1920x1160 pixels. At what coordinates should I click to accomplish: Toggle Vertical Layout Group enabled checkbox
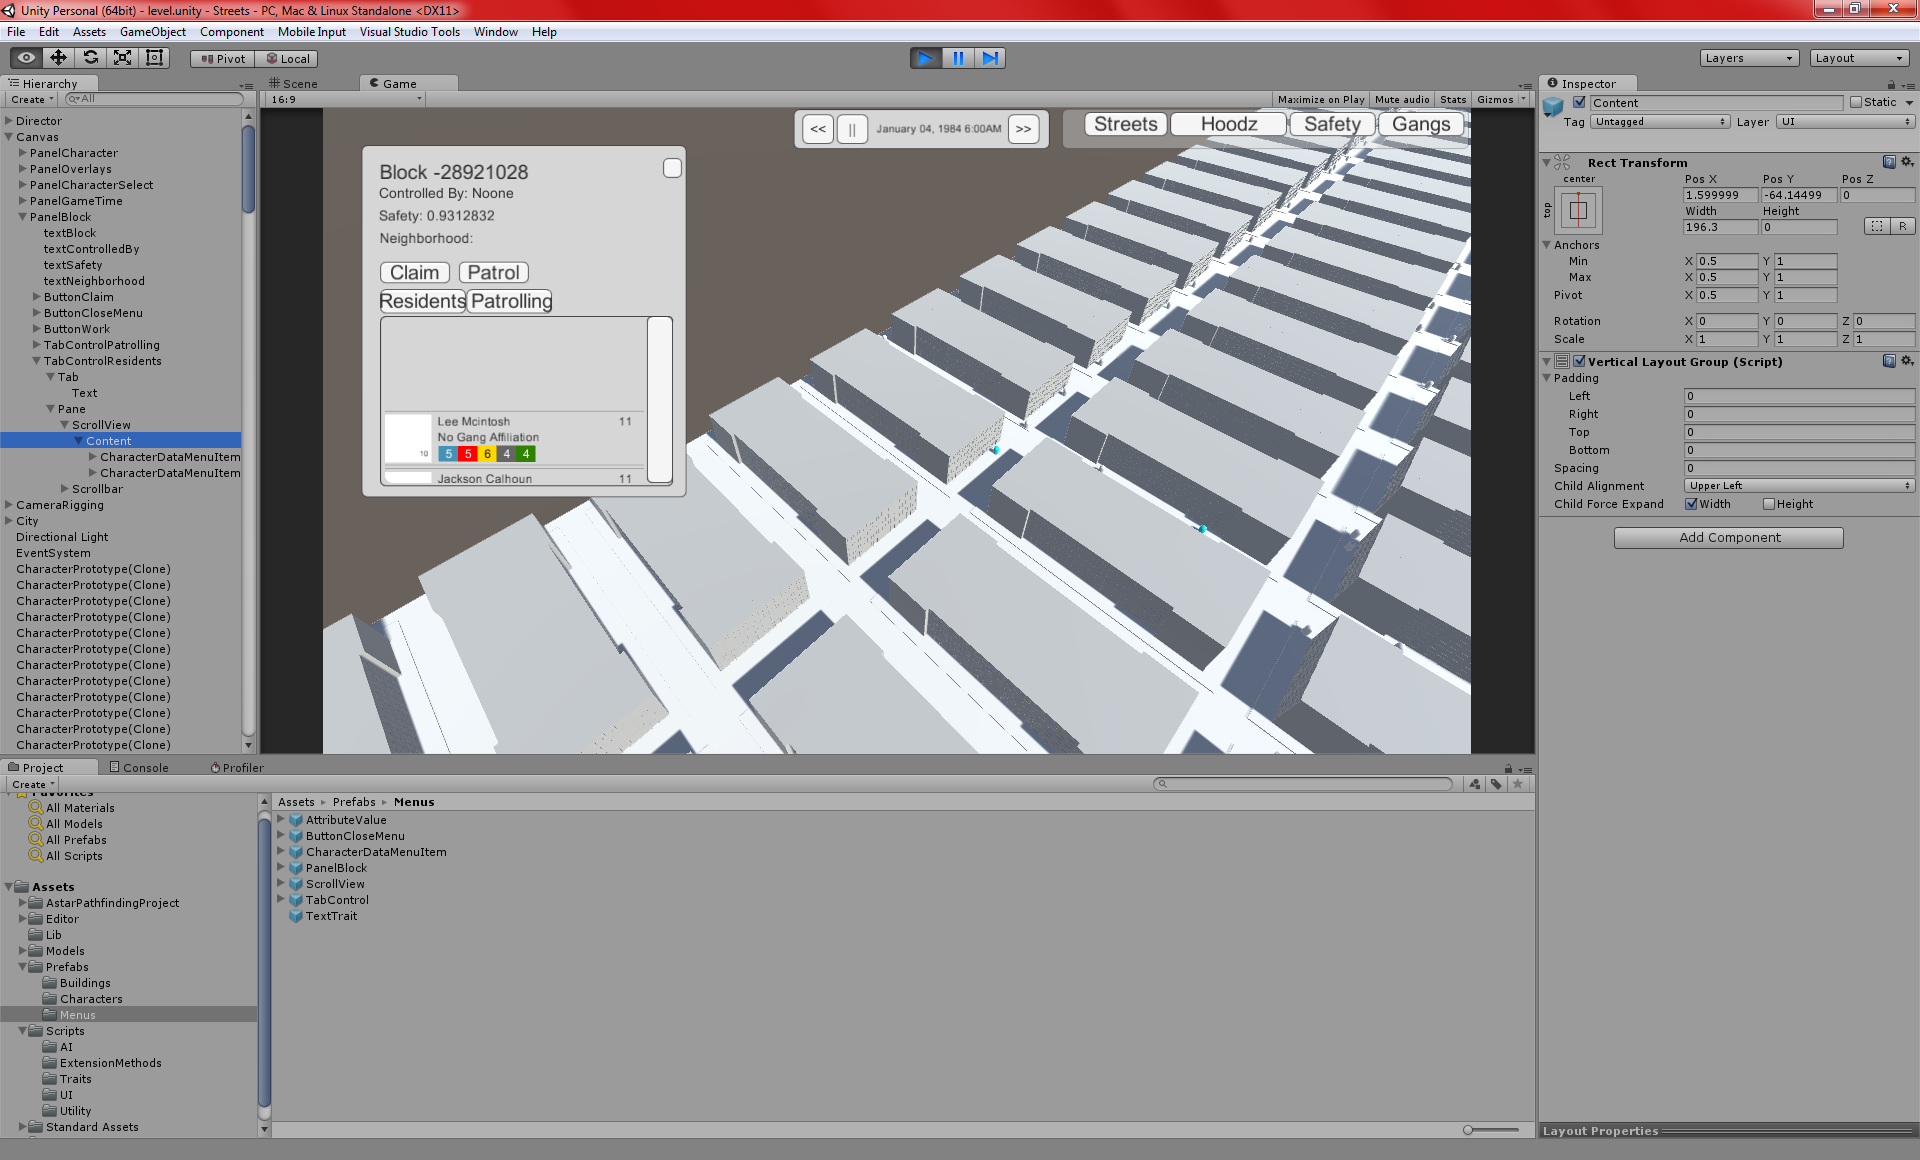coord(1579,361)
